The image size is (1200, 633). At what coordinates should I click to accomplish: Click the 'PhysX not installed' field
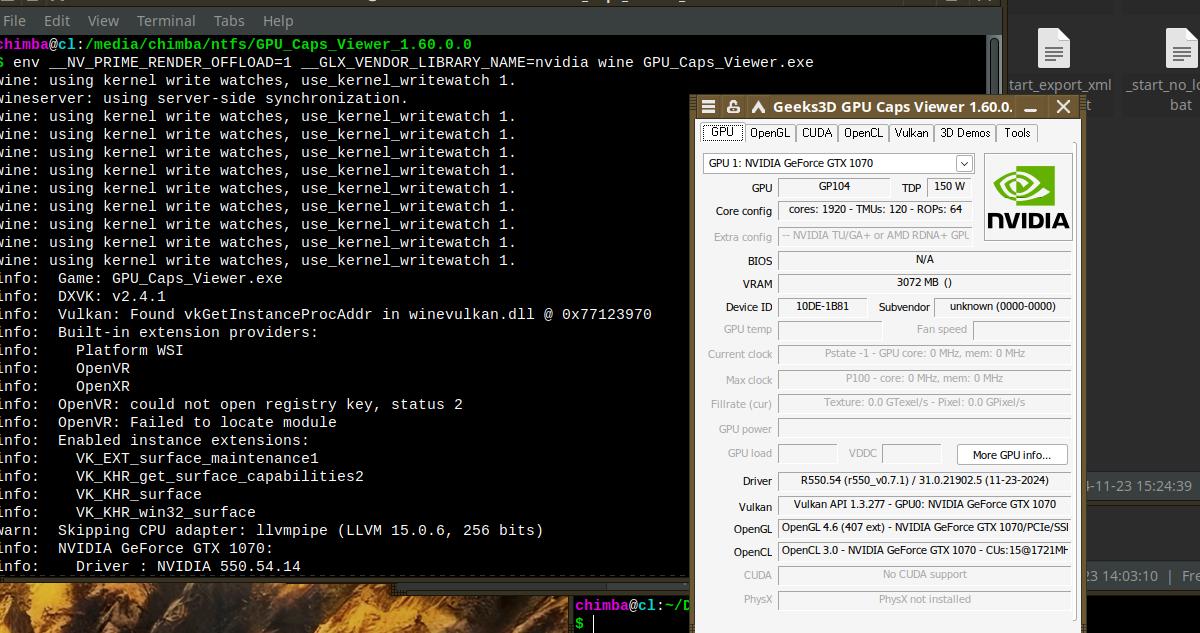[924, 600]
